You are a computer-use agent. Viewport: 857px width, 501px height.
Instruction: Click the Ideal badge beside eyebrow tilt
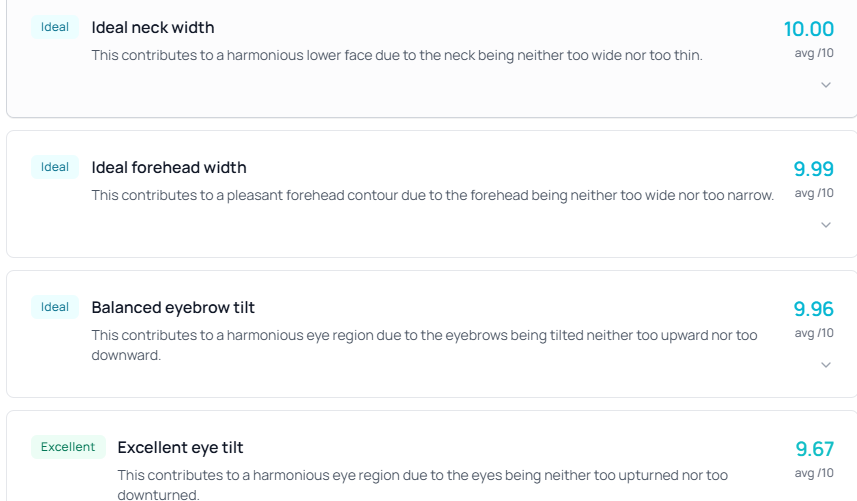(55, 307)
